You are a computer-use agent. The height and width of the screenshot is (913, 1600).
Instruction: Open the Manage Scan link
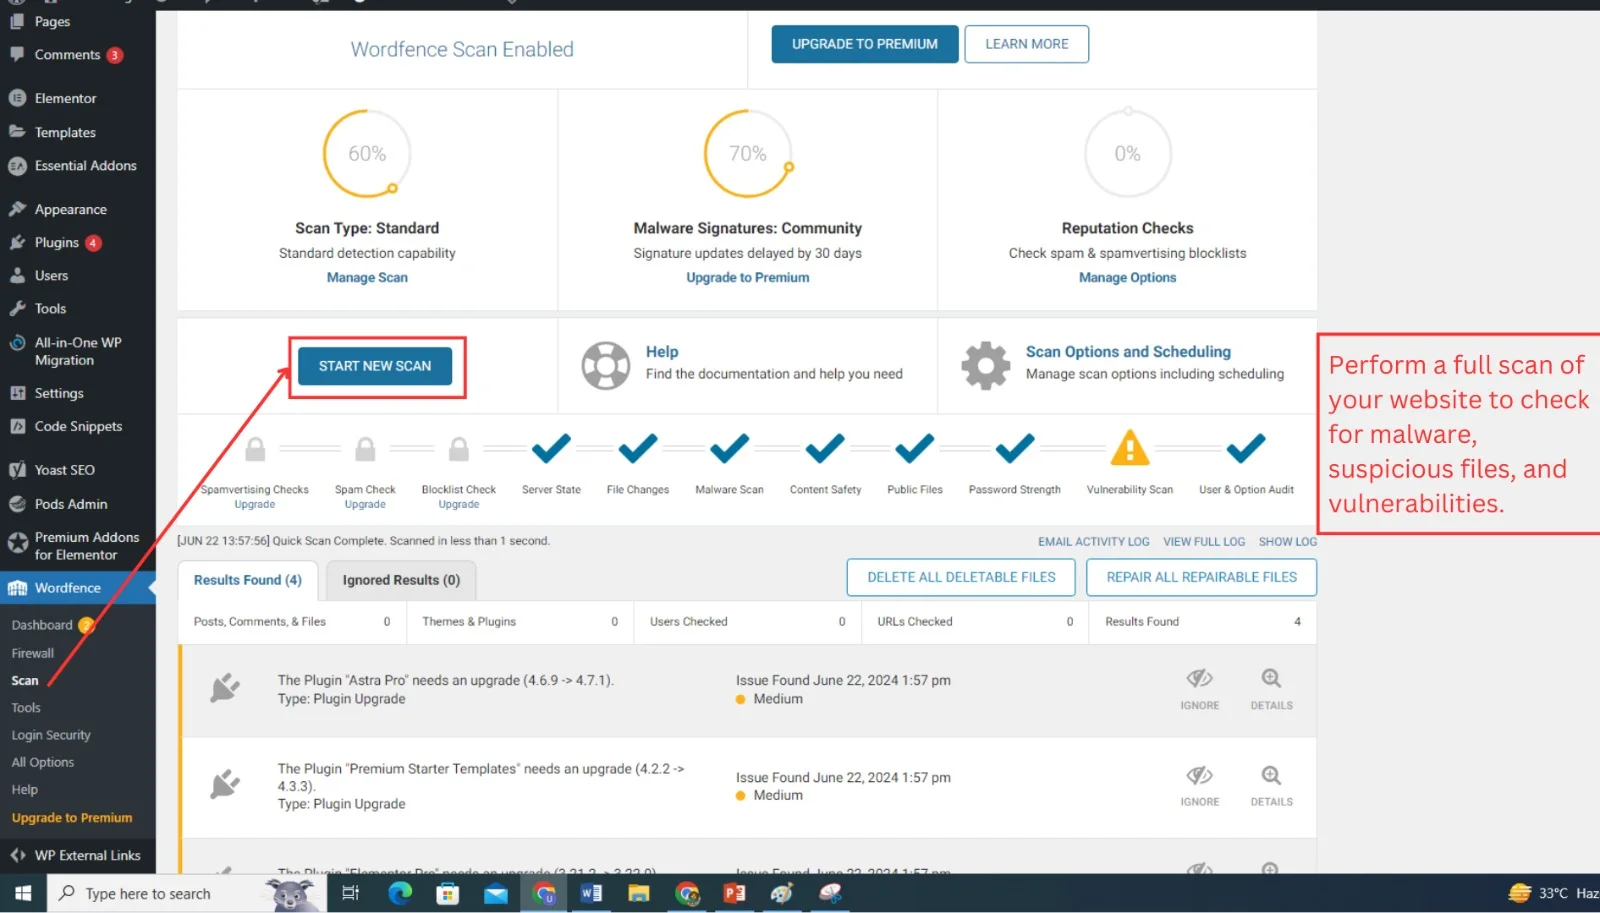(367, 278)
